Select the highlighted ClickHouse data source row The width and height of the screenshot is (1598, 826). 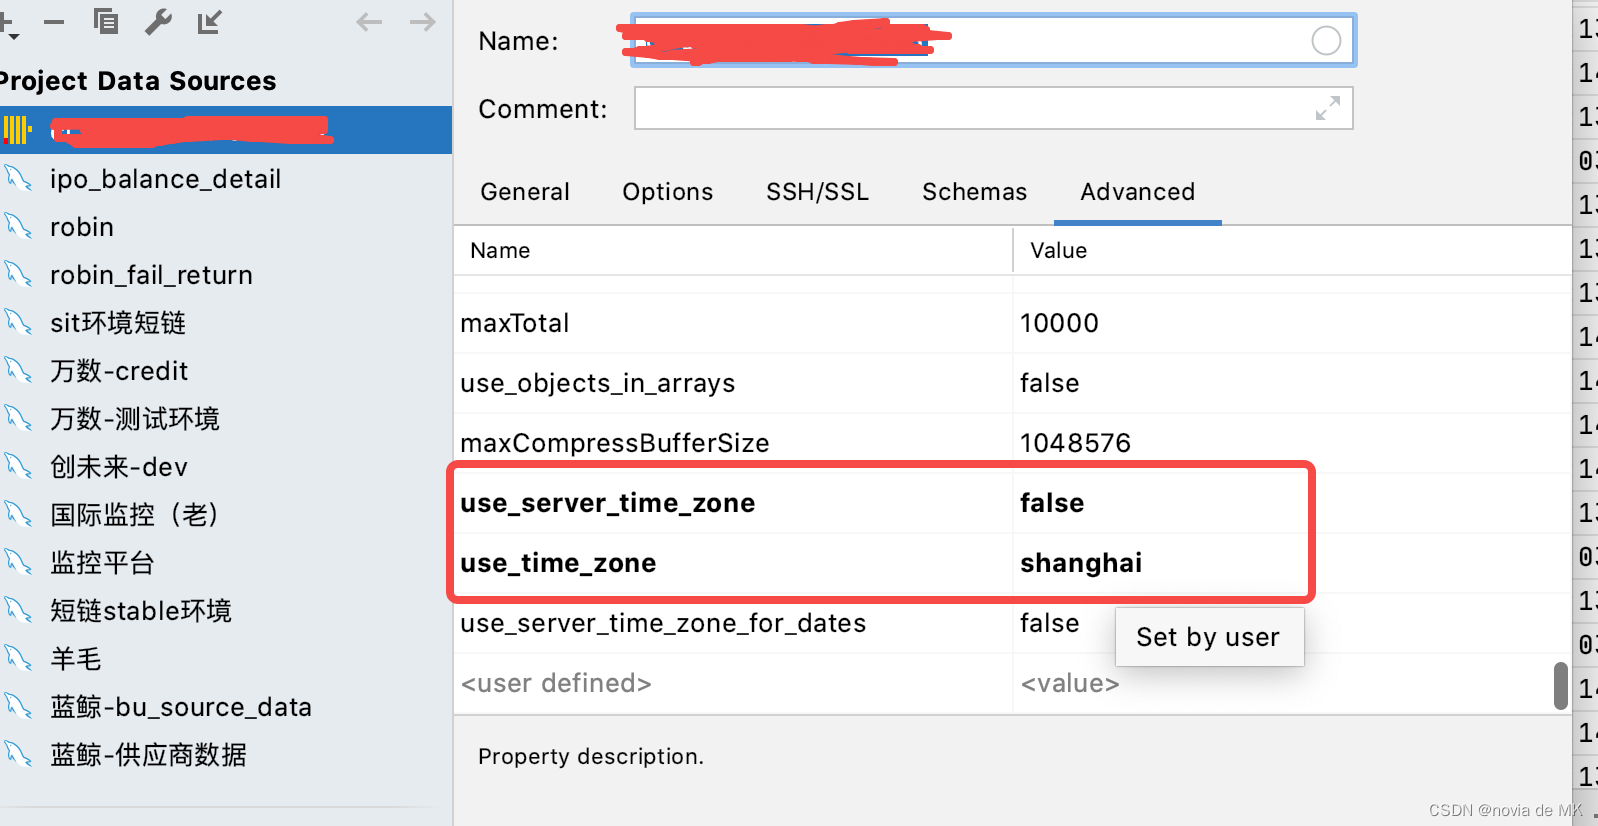pos(226,130)
